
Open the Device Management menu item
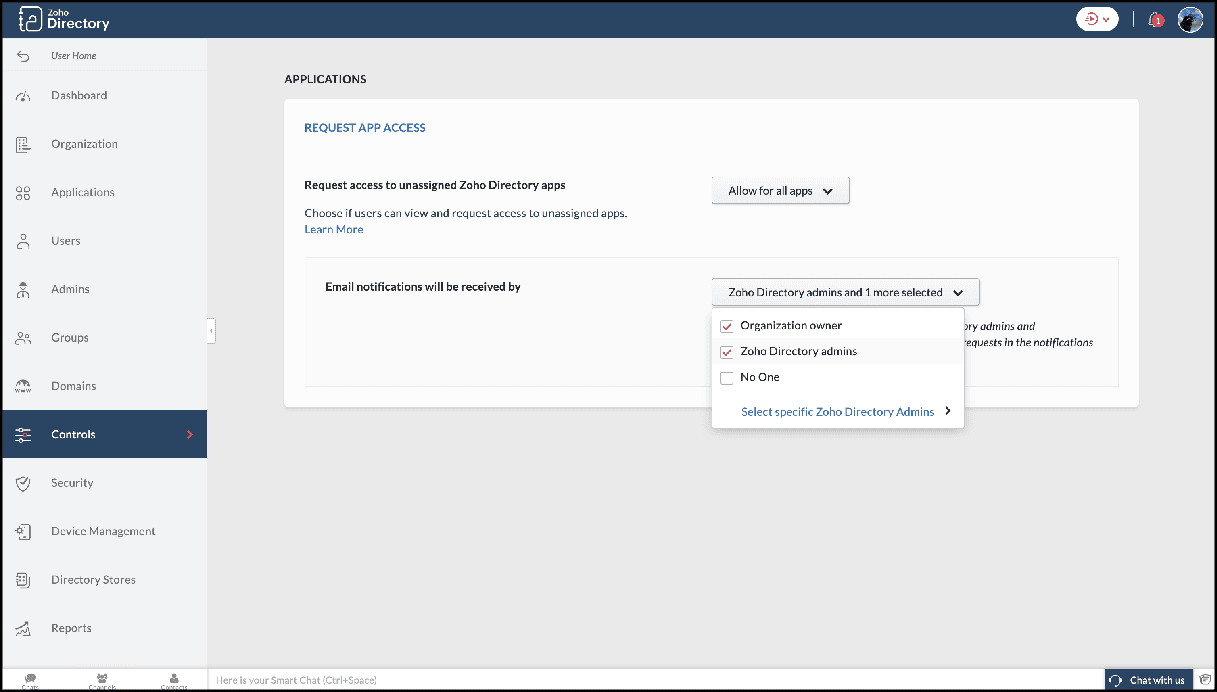[x=104, y=532]
